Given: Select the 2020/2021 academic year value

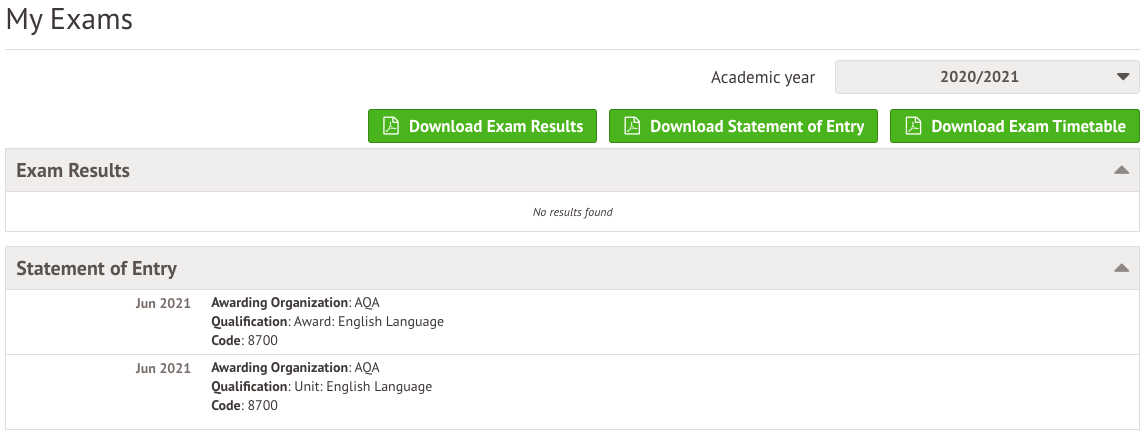Looking at the screenshot, I should [979, 77].
